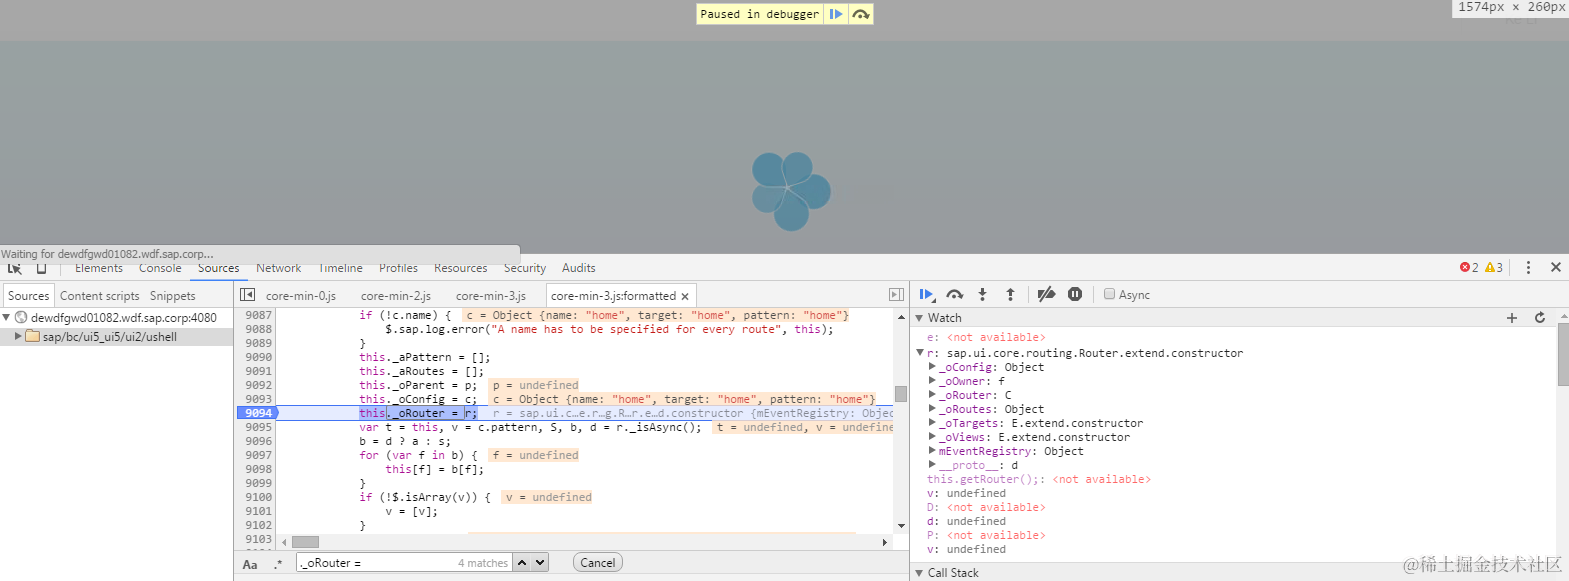This screenshot has width=1569, height=581.
Task: Resume from the Paused in debugger overlay
Action: click(836, 14)
